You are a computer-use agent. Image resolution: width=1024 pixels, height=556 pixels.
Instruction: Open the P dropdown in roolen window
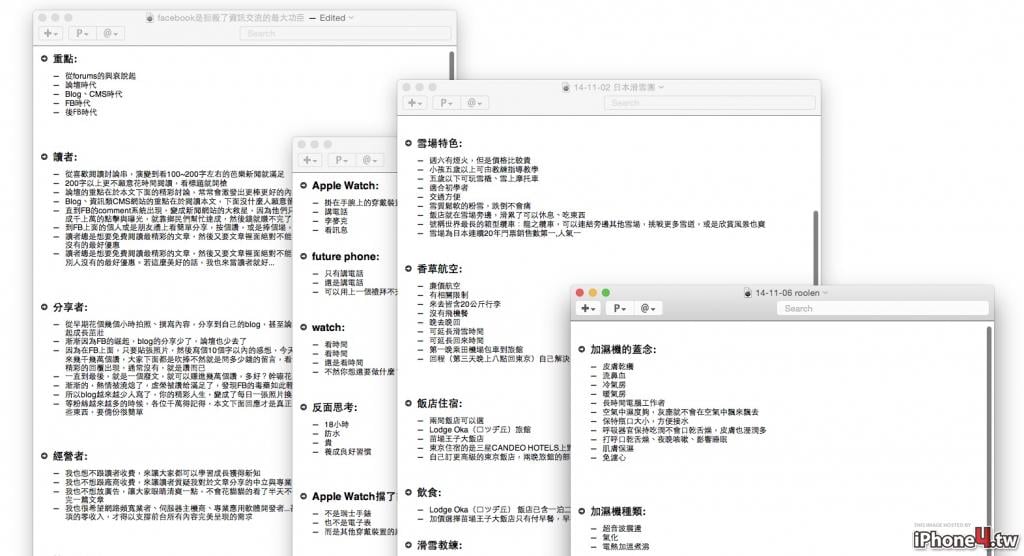tap(619, 308)
